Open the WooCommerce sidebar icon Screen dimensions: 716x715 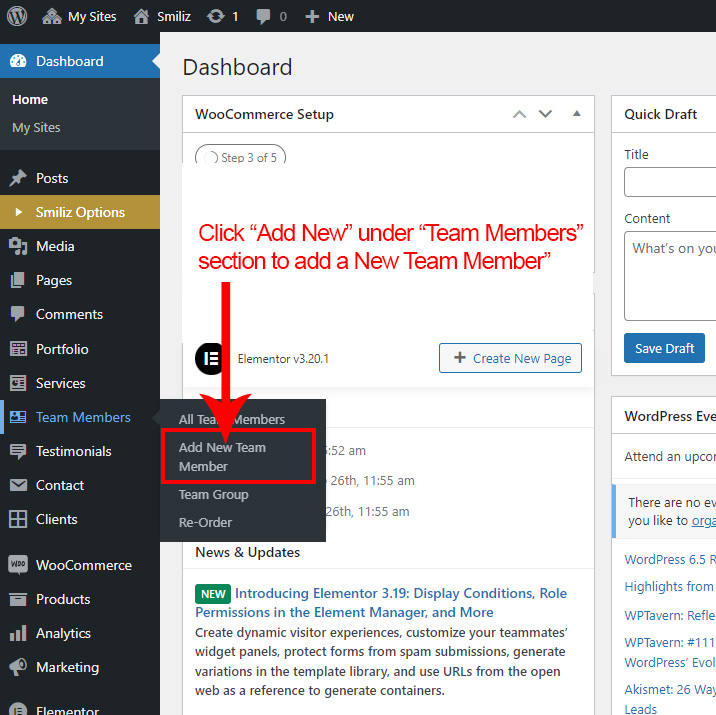18,565
